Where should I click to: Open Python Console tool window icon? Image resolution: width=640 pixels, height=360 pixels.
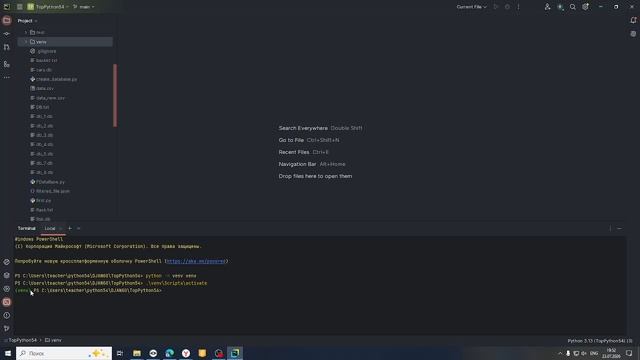coord(7,262)
